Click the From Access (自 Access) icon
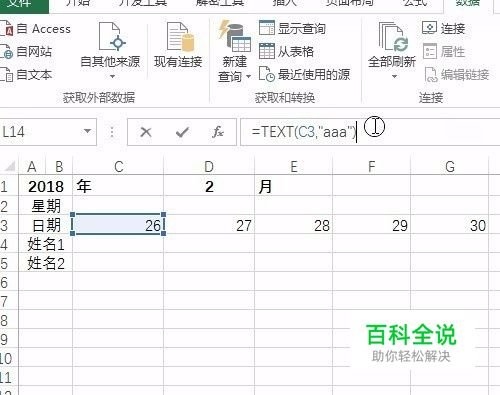This screenshot has width=500, height=395. pos(6,29)
